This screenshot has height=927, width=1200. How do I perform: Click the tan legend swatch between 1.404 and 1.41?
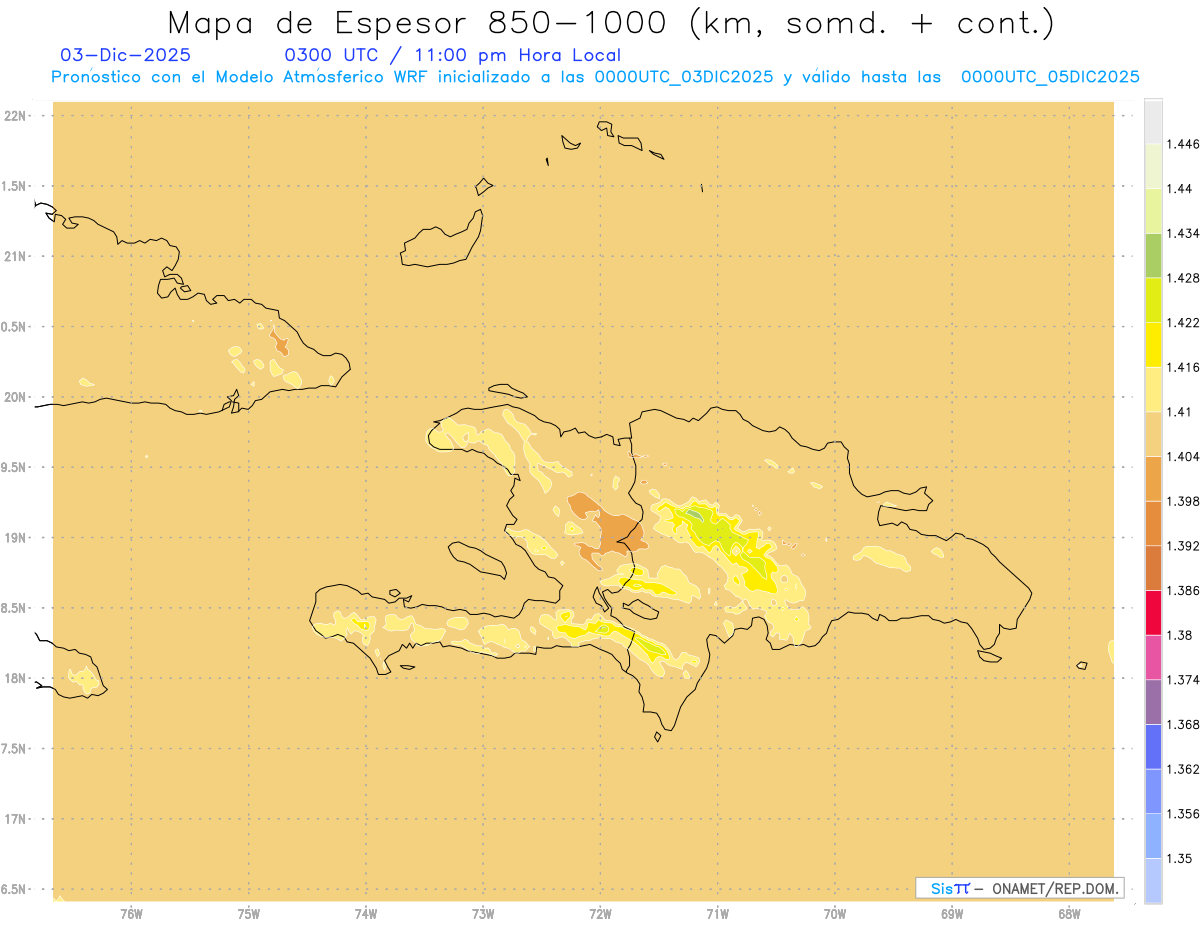(1153, 434)
